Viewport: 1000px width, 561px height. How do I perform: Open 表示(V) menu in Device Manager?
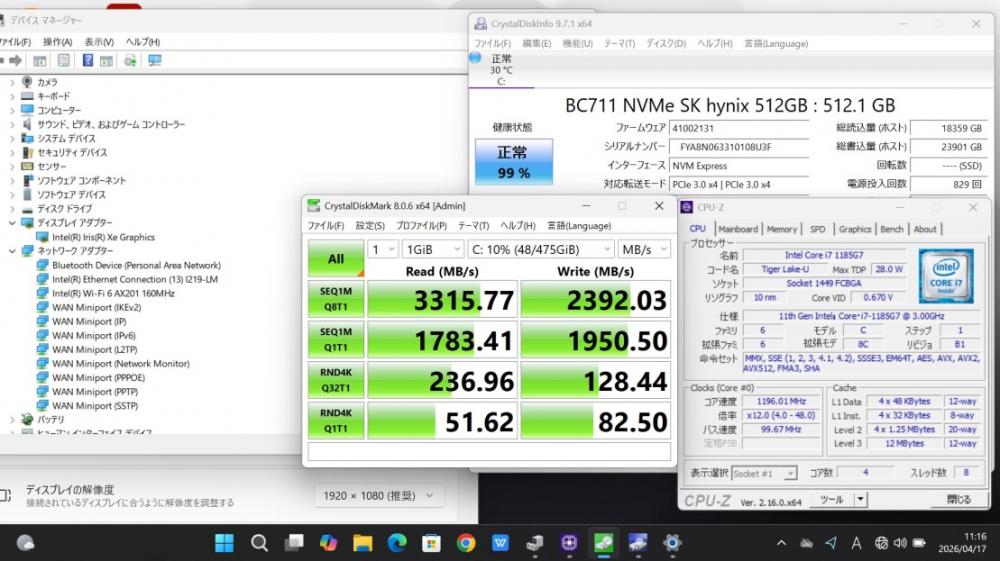(99, 41)
